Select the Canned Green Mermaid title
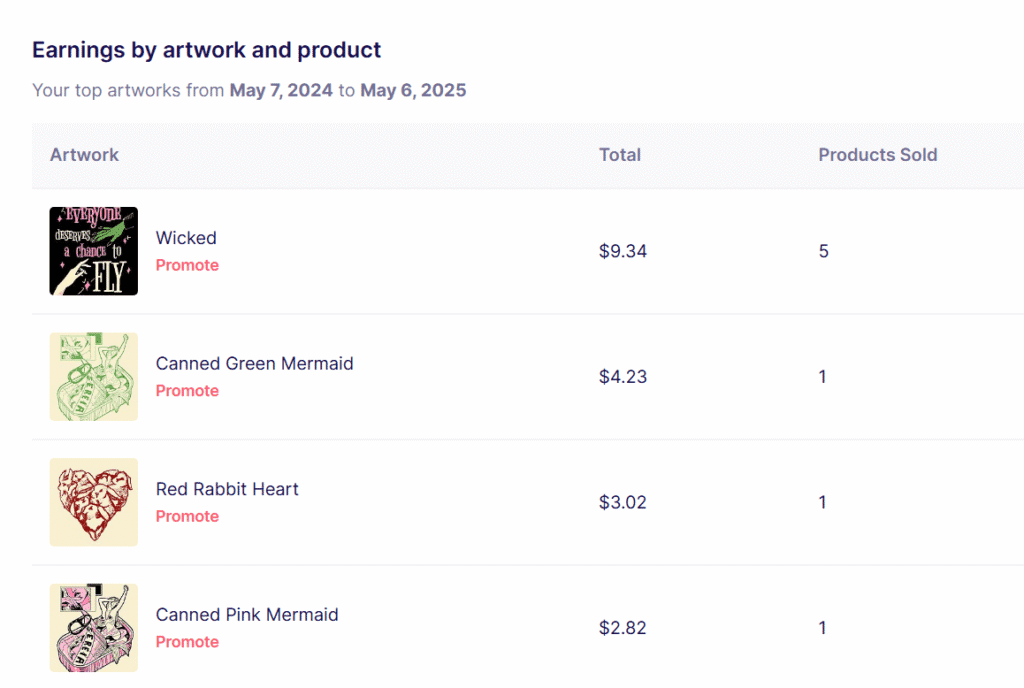This screenshot has width=1024, height=688. (255, 363)
